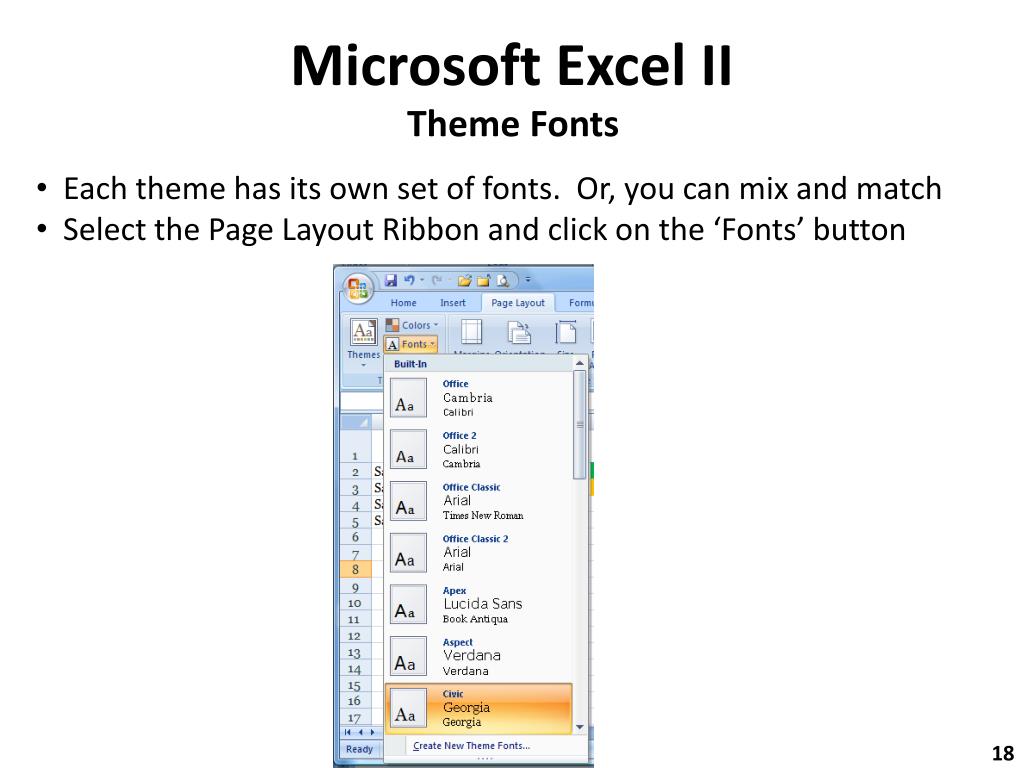
Task: Click the Print Preview magnifier icon
Action: pos(503,281)
